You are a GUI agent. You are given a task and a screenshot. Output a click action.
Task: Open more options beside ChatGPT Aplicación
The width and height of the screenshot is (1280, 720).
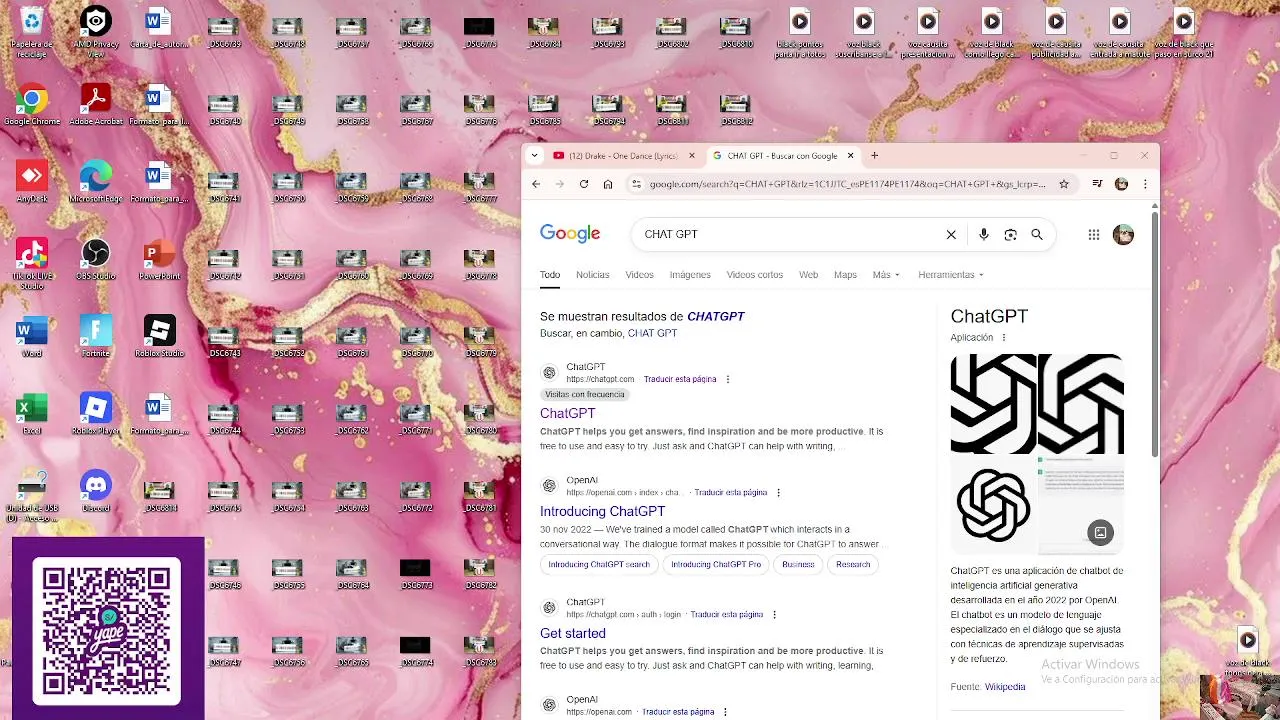click(x=1004, y=338)
